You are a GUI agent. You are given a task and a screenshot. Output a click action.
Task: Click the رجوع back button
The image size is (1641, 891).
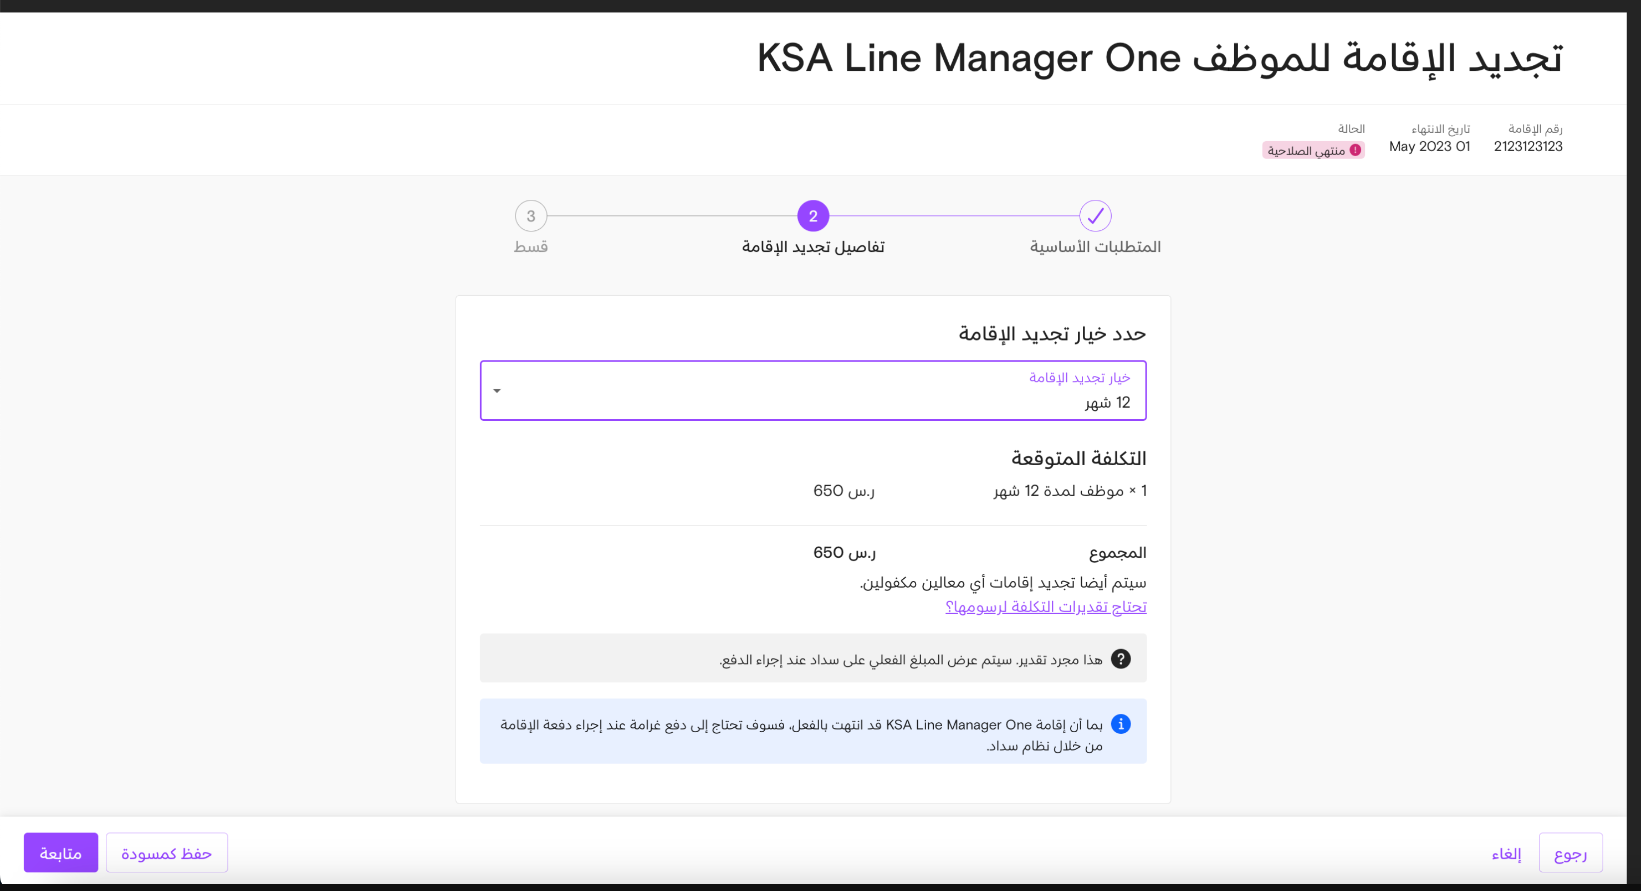pos(1570,853)
